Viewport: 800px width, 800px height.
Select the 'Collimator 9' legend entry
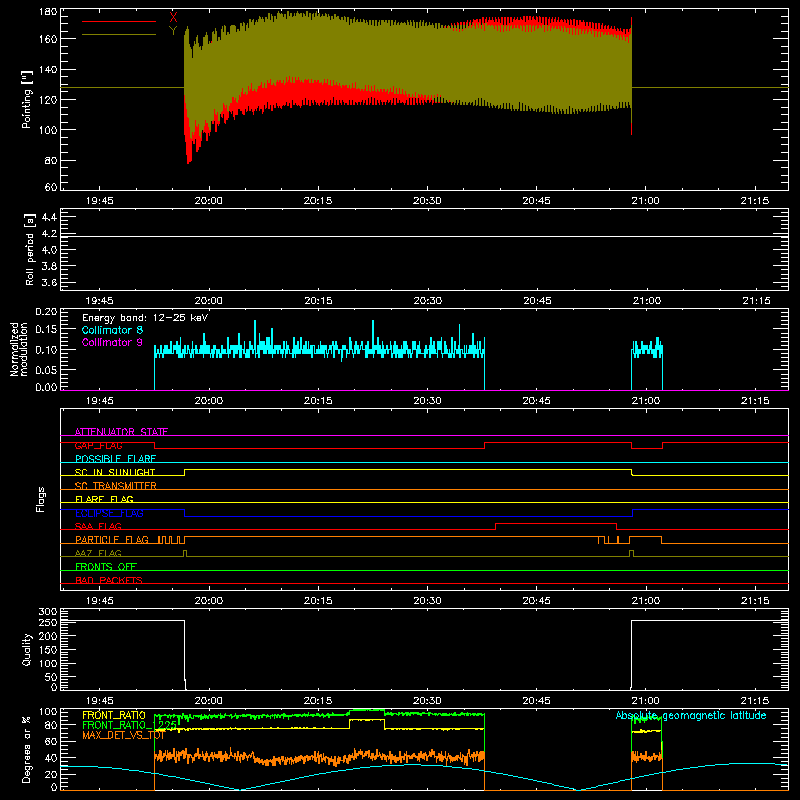(x=112, y=342)
